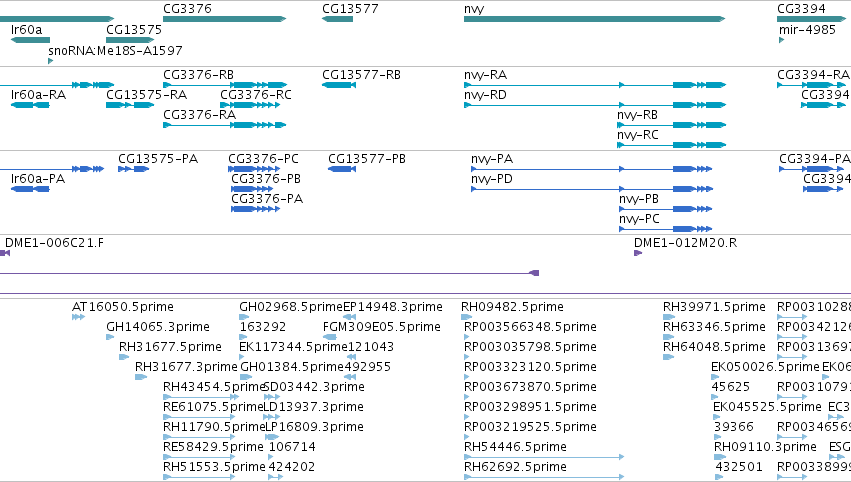Select EST RP003035798.5prime

467,357
